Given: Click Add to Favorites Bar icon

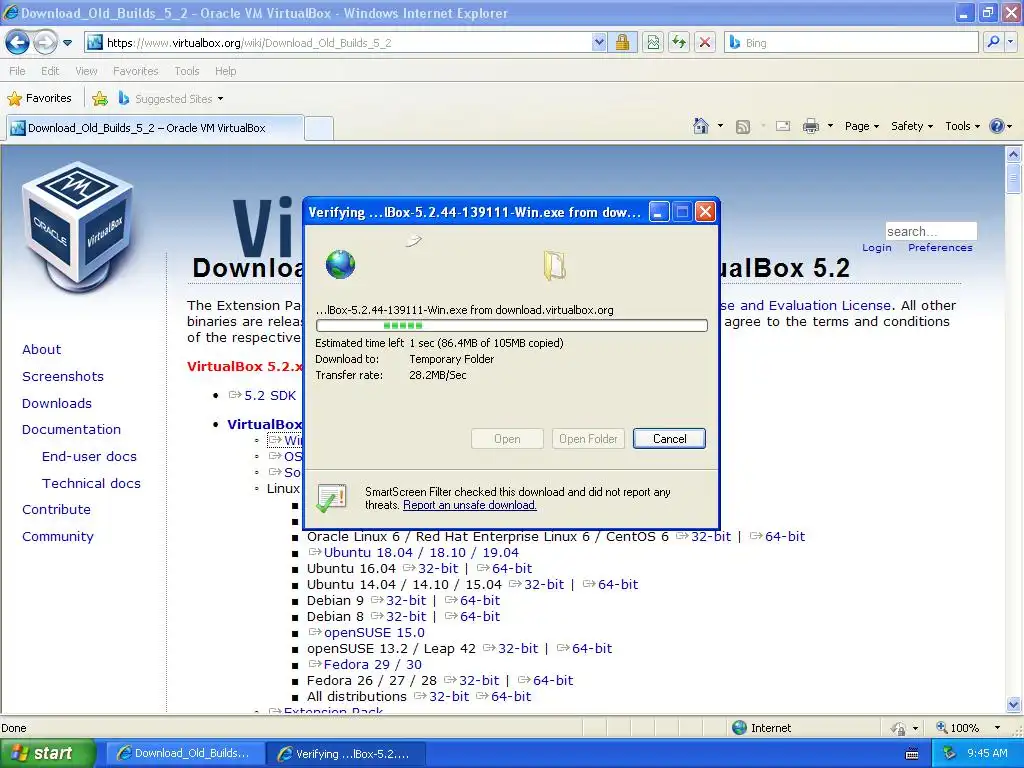Looking at the screenshot, I should click(x=100, y=99).
